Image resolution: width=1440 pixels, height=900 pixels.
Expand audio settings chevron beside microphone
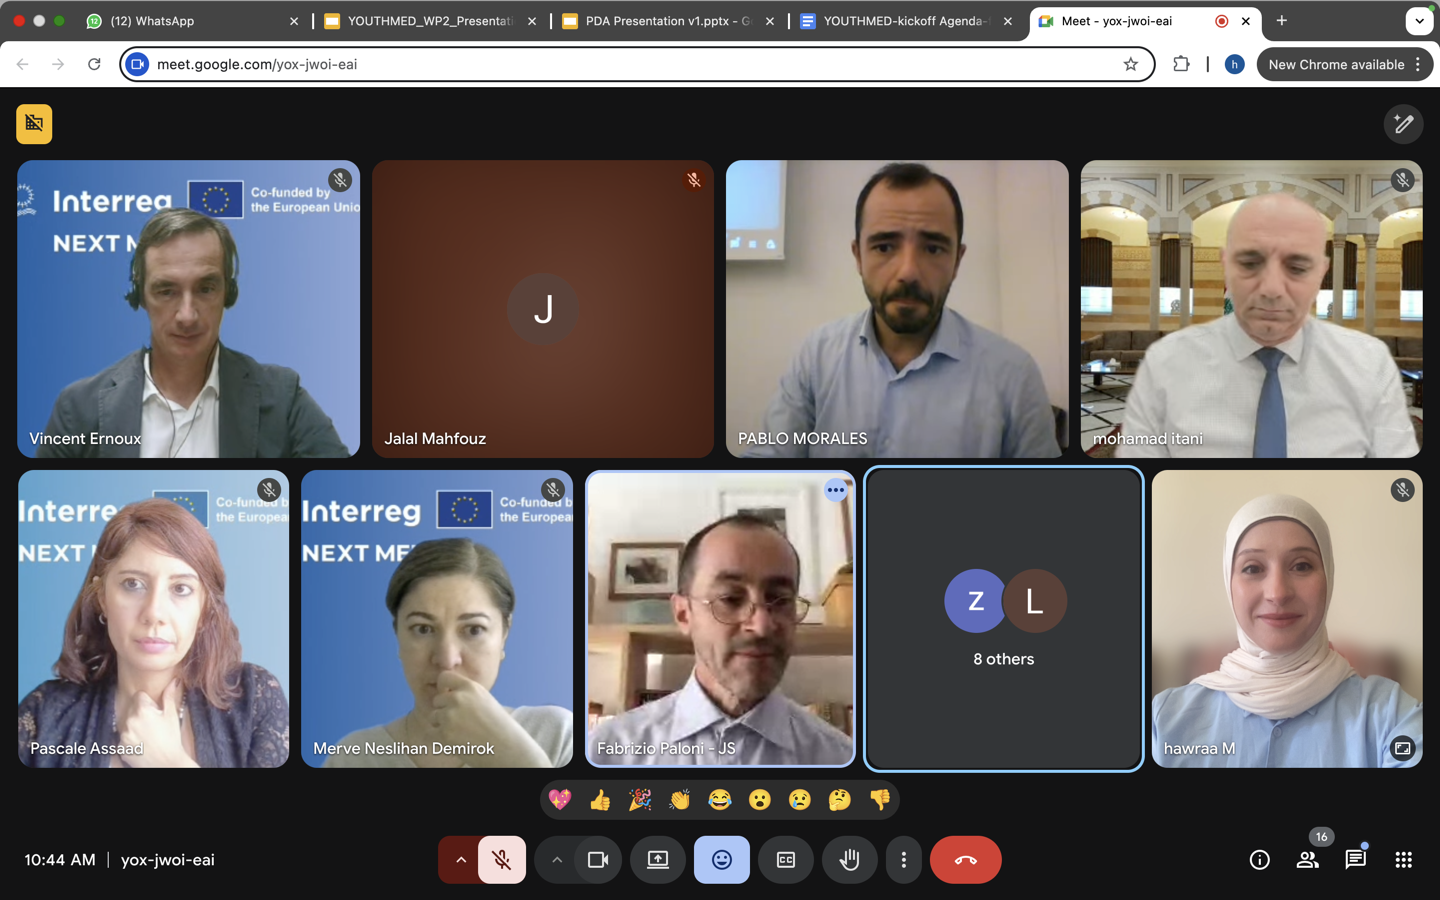coord(460,860)
